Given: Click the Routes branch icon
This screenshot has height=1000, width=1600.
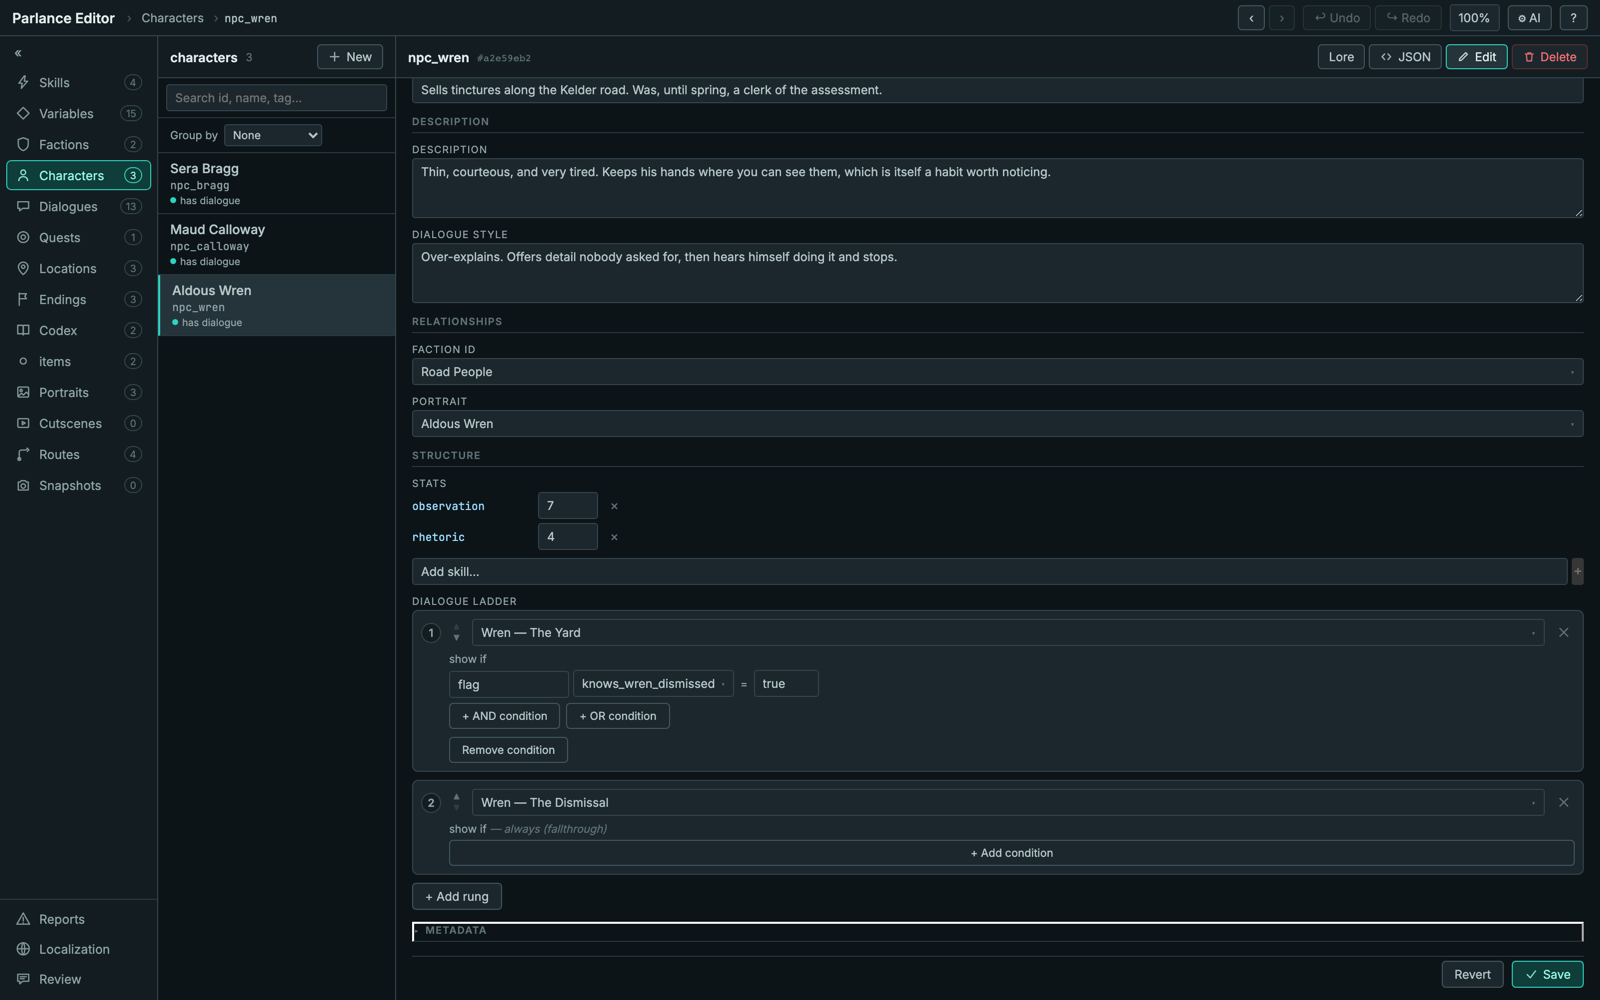Looking at the screenshot, I should [23, 455].
